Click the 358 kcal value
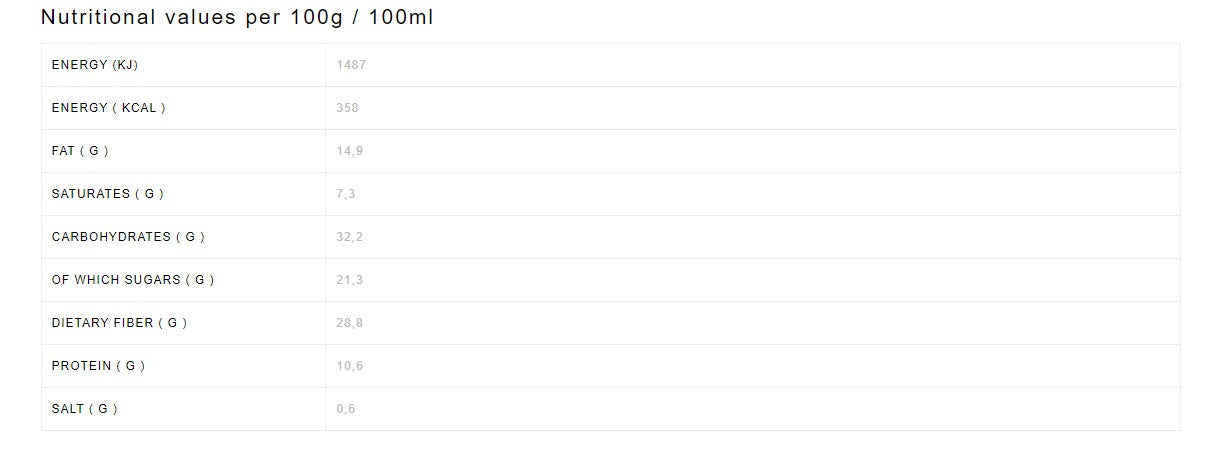This screenshot has height=450, width=1226. (x=347, y=108)
